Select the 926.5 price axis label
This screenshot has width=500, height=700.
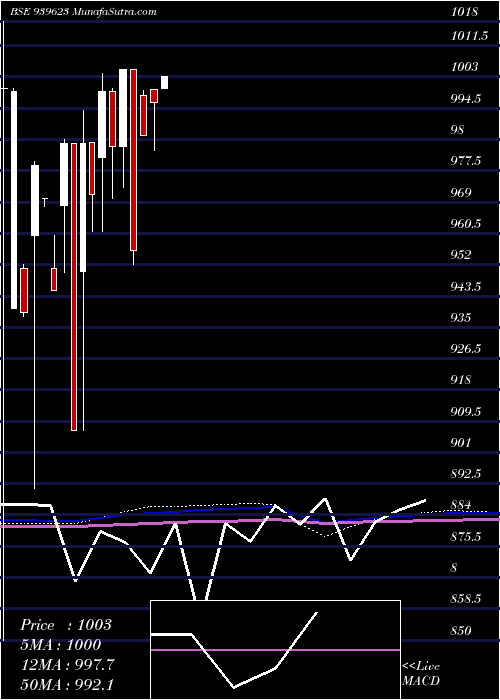(x=466, y=349)
